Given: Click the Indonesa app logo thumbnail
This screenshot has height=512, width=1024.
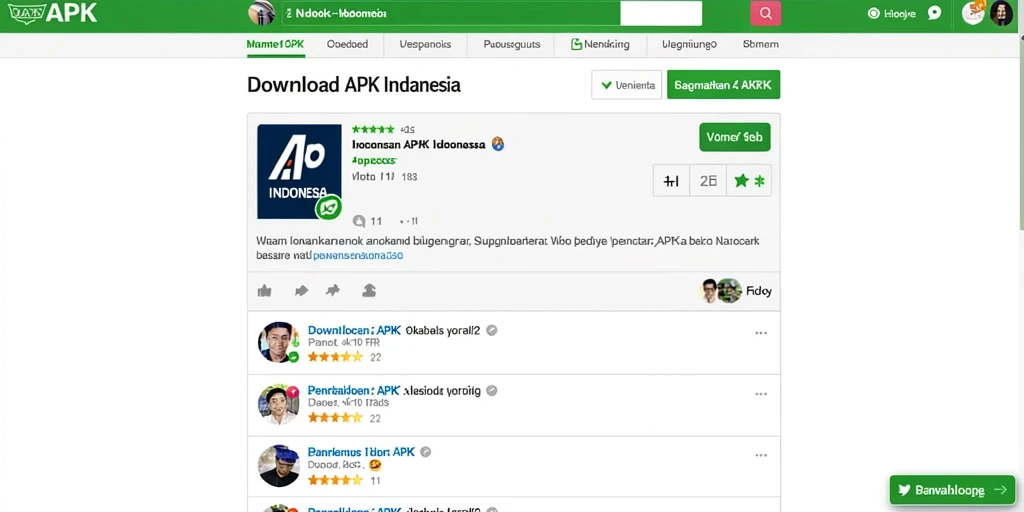Looking at the screenshot, I should 299,171.
